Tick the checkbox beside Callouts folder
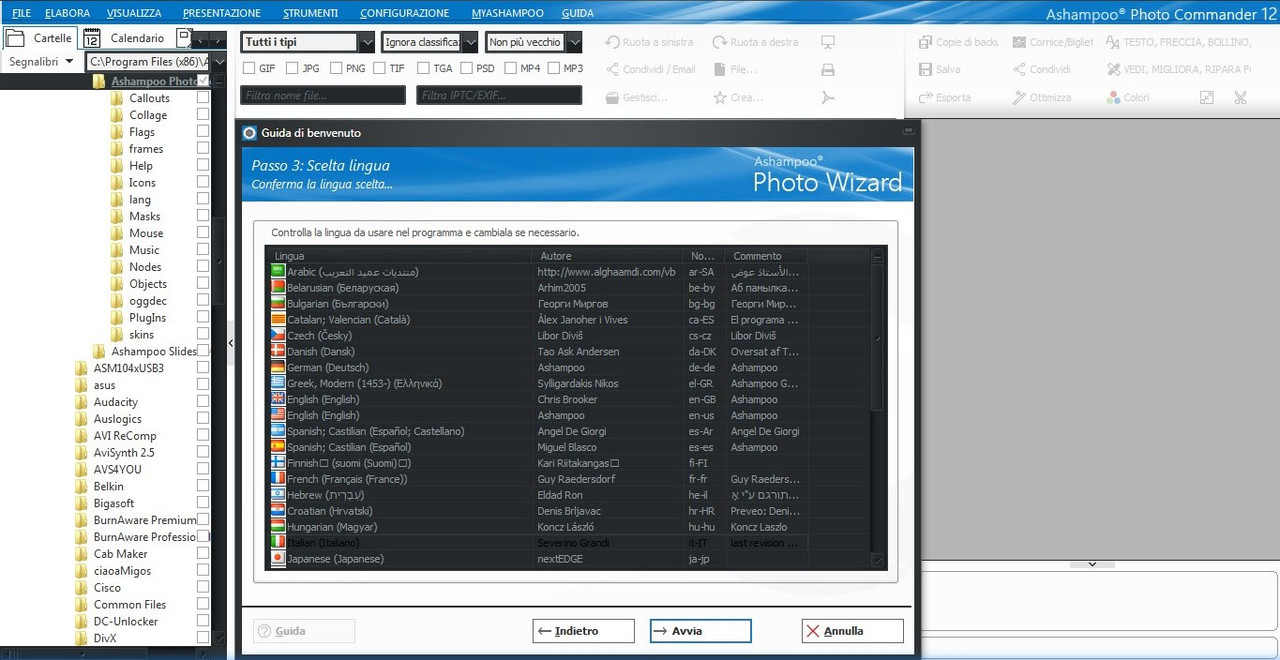Image resolution: width=1280 pixels, height=660 pixels. coord(203,98)
